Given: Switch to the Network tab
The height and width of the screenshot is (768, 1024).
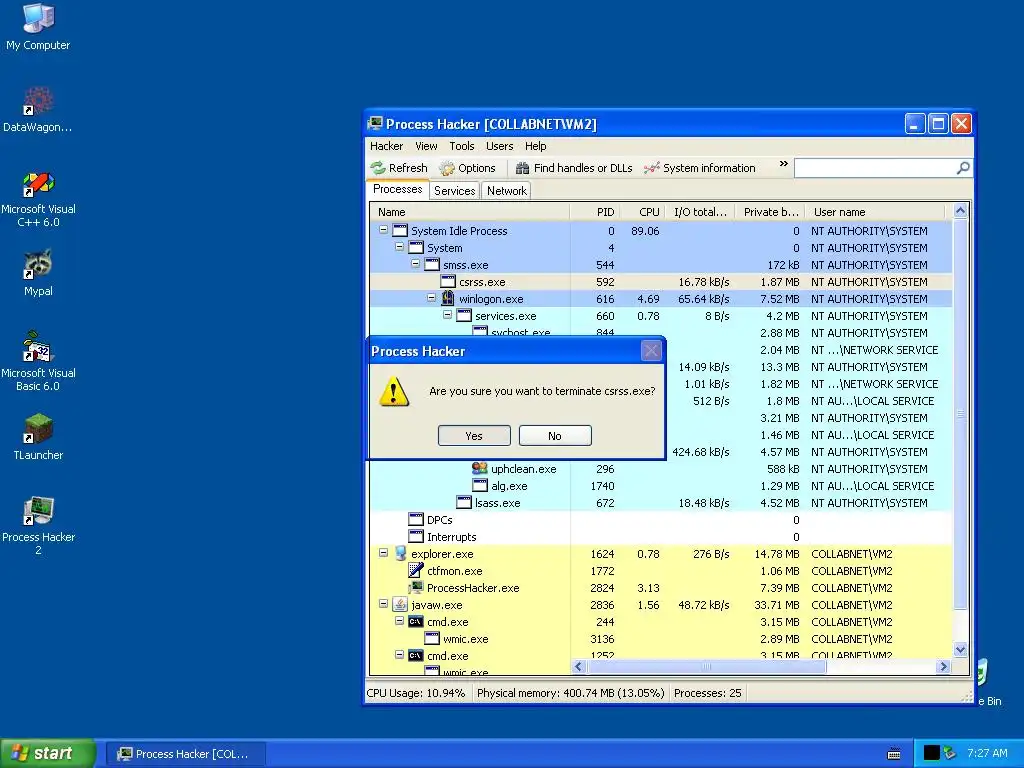Looking at the screenshot, I should 507,191.
